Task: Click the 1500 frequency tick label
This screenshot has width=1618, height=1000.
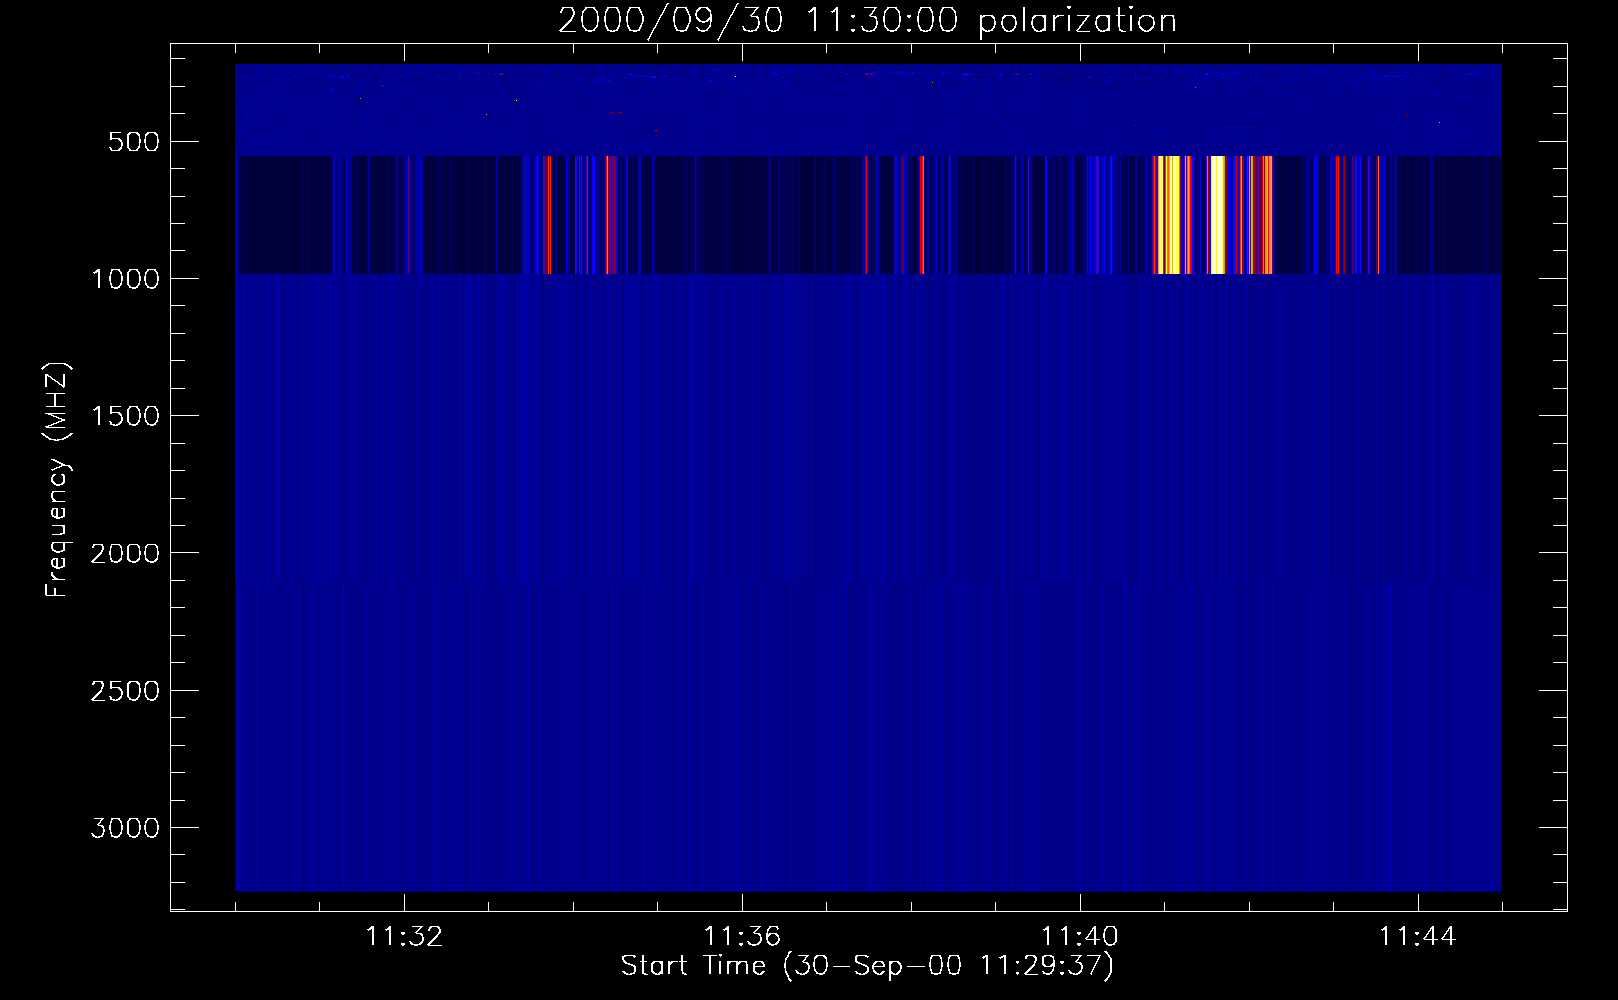Action: [125, 416]
